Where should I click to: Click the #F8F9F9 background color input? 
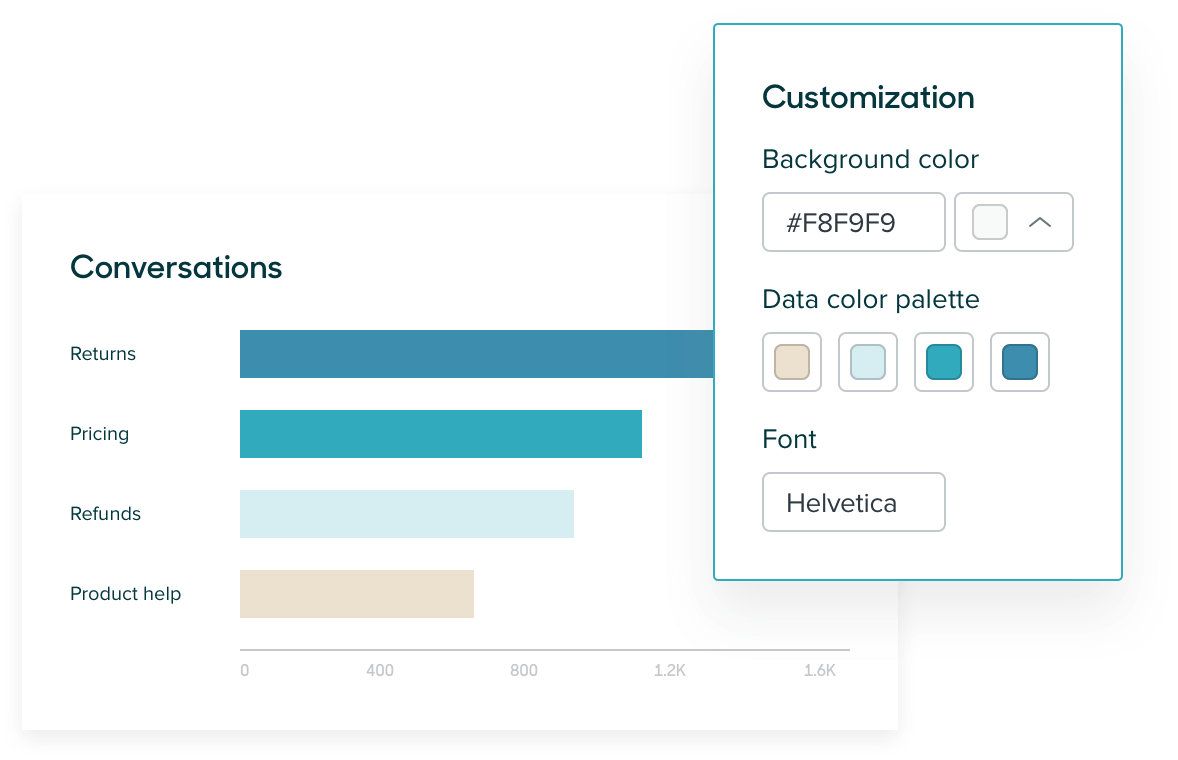pos(853,222)
